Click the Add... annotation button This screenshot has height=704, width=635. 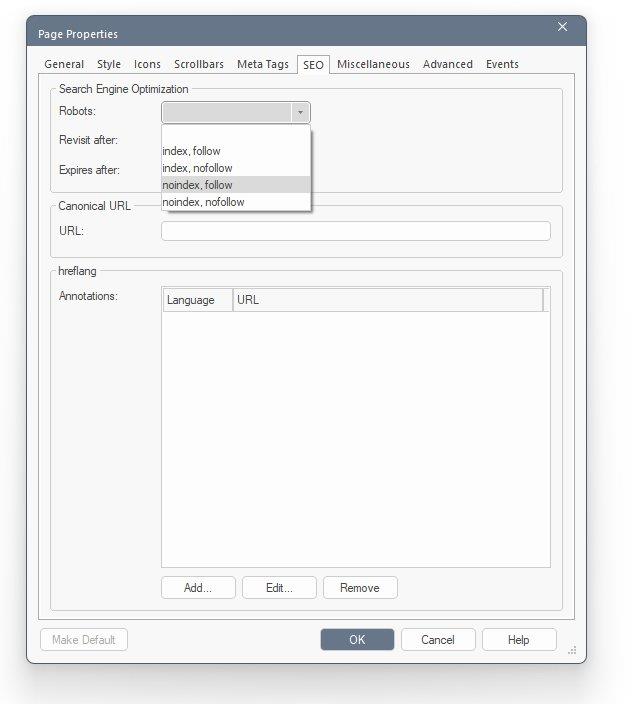click(x=198, y=588)
